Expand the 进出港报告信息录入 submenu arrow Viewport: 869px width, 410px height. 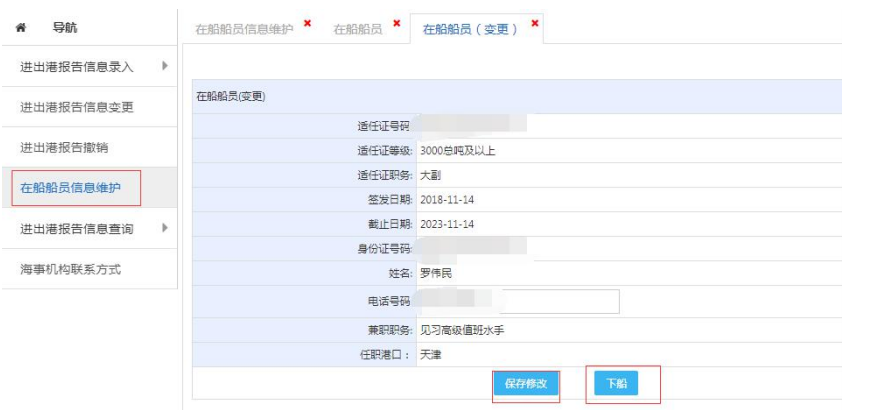(x=164, y=67)
